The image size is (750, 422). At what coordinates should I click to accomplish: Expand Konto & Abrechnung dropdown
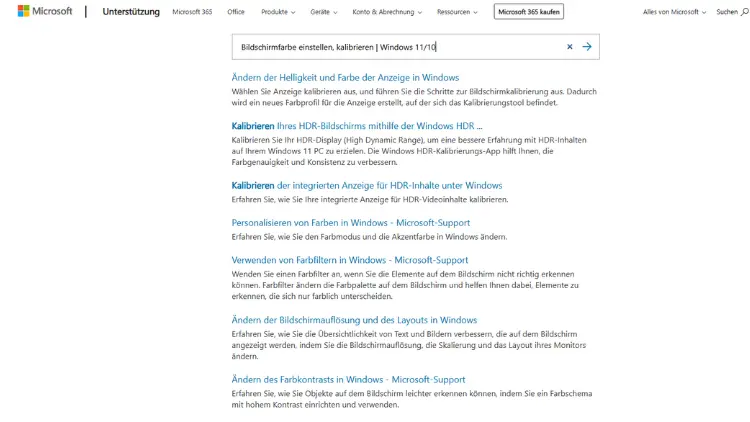(x=387, y=12)
